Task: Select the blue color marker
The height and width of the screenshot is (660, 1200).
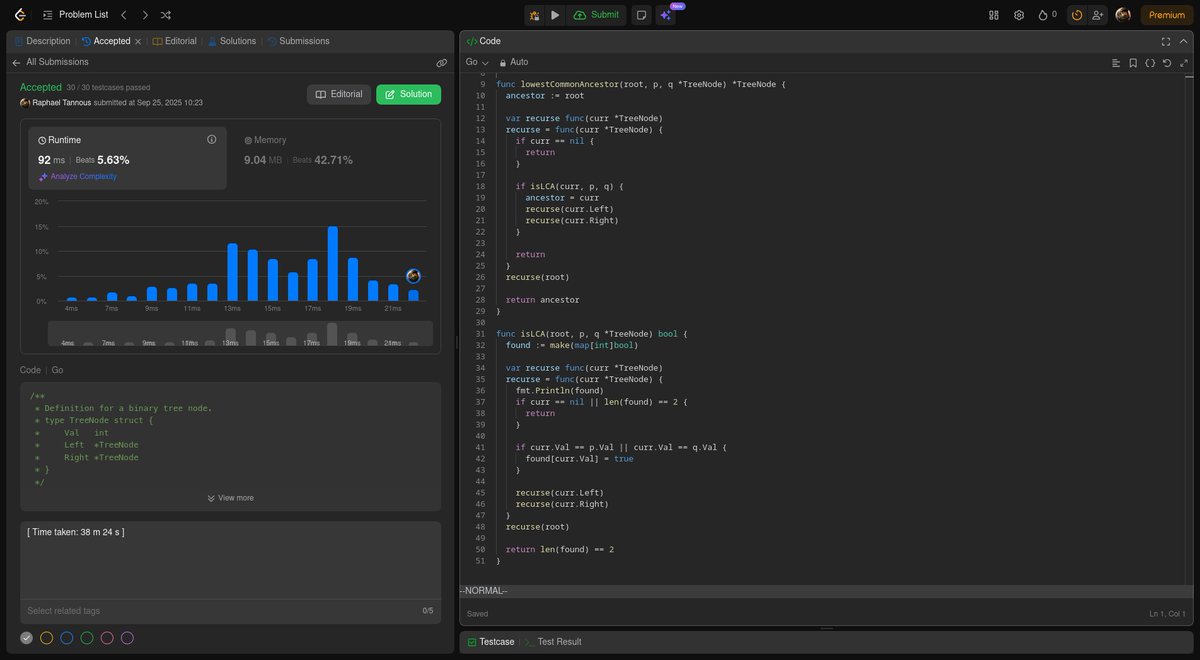Action: (x=66, y=638)
